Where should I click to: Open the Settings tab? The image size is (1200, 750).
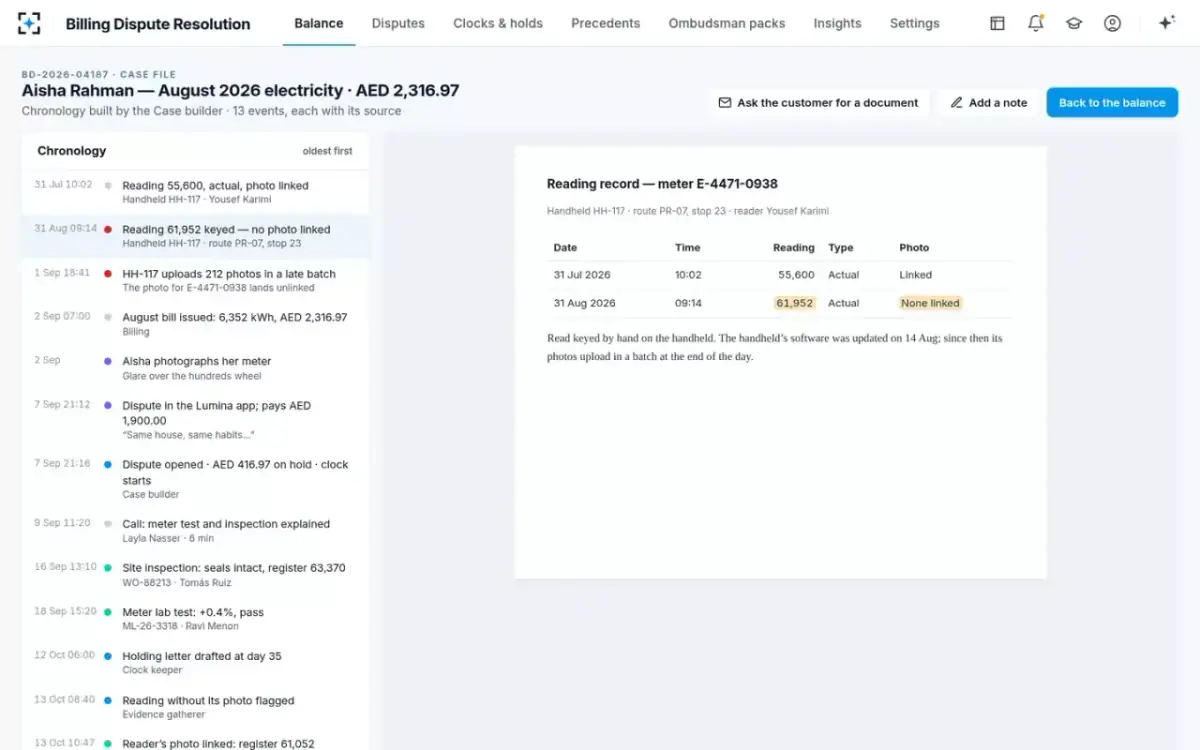(914, 23)
